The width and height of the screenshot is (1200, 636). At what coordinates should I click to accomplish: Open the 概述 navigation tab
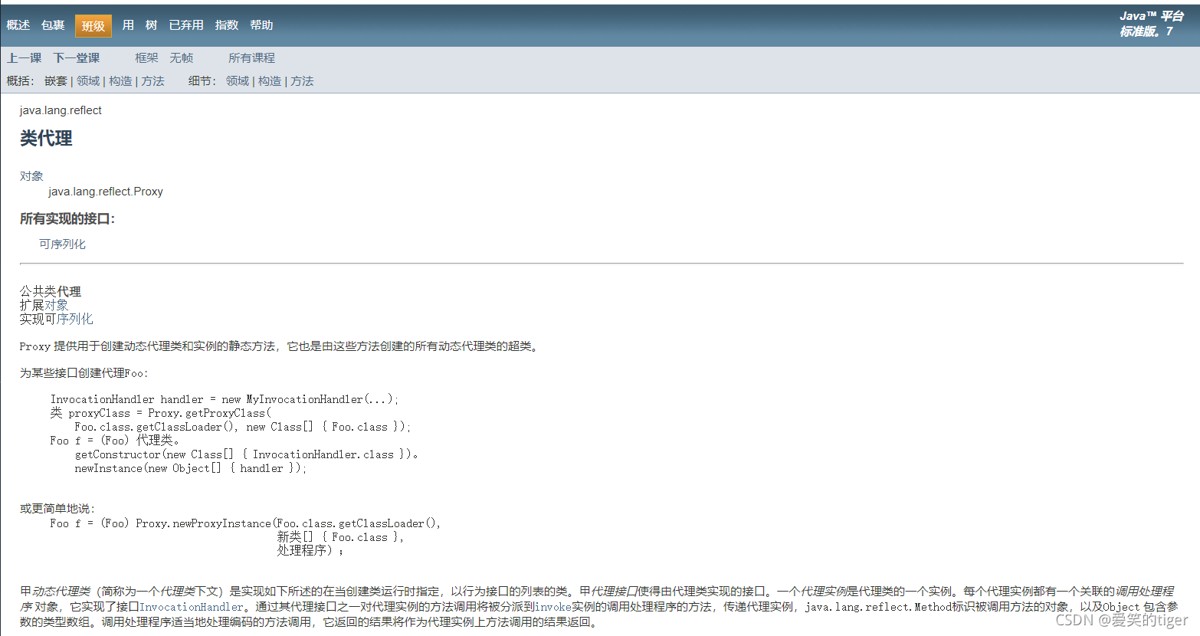click(x=18, y=25)
